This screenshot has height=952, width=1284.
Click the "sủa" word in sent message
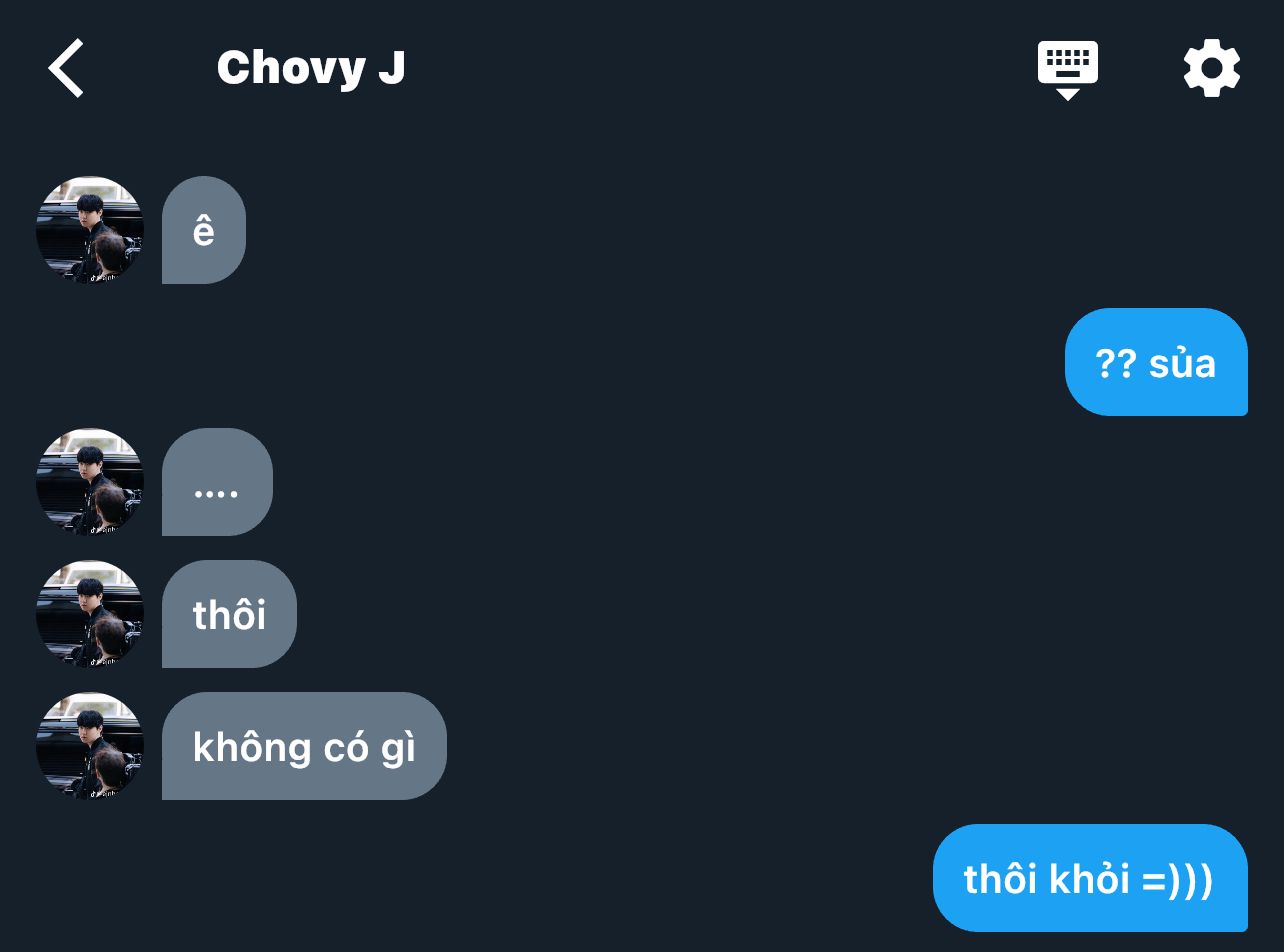click(1182, 362)
